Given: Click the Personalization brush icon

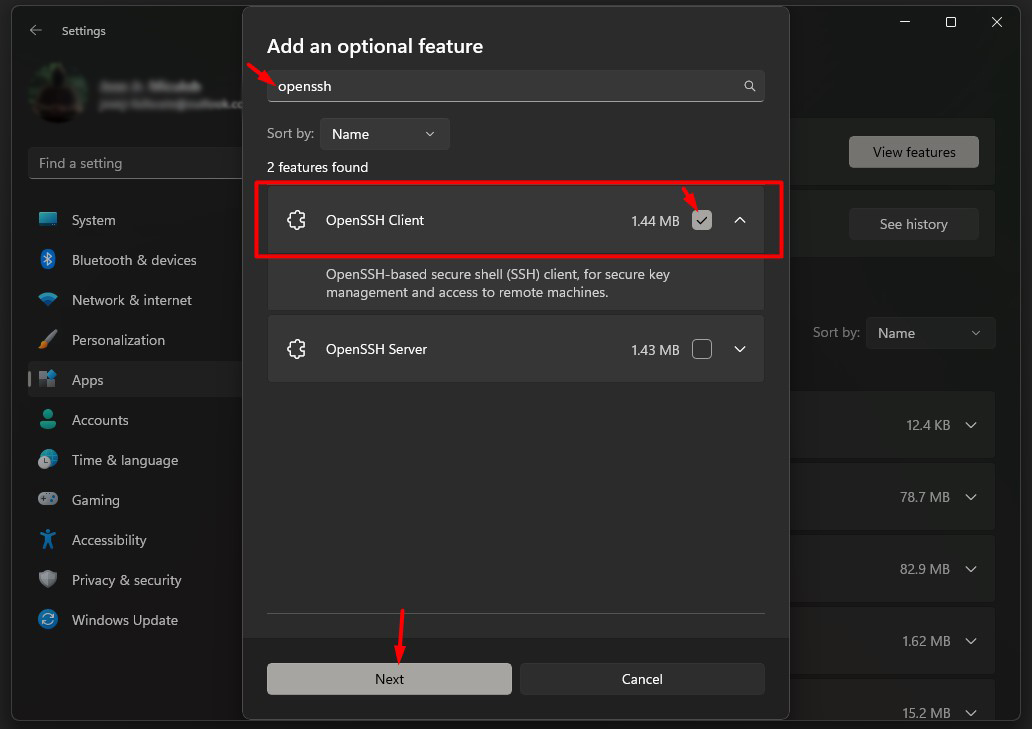Looking at the screenshot, I should click(x=47, y=339).
